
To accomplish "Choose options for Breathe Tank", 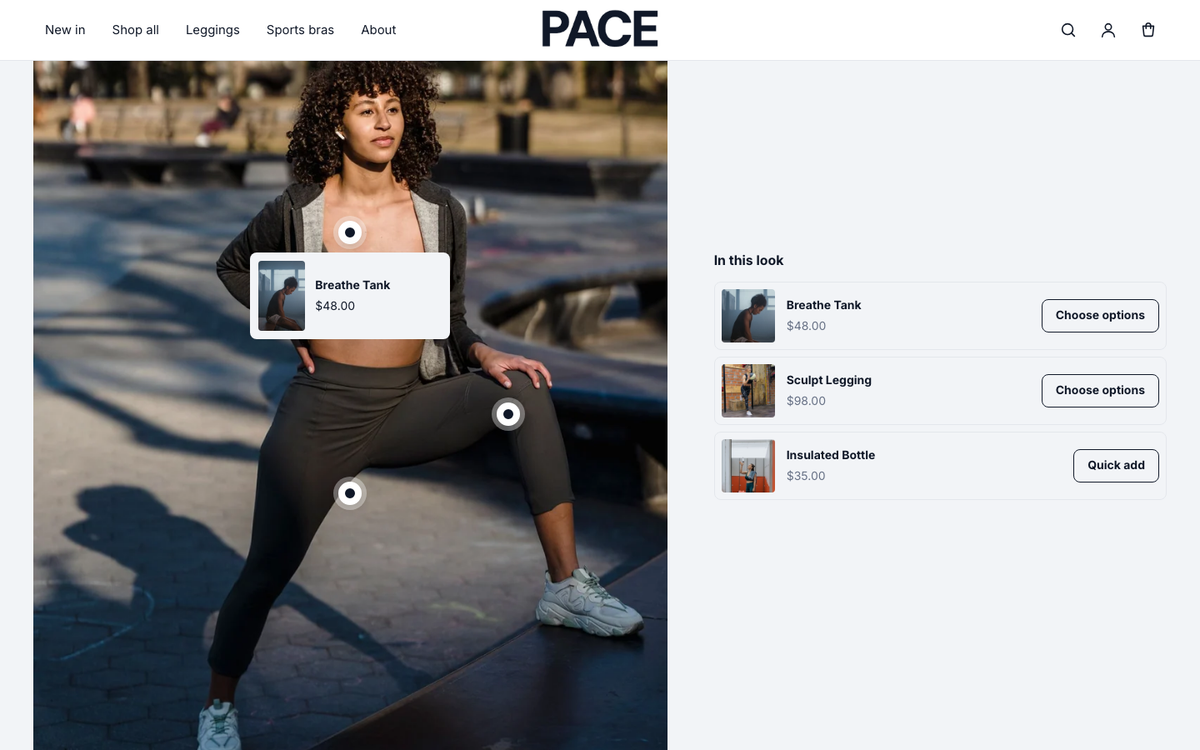I will (1100, 315).
